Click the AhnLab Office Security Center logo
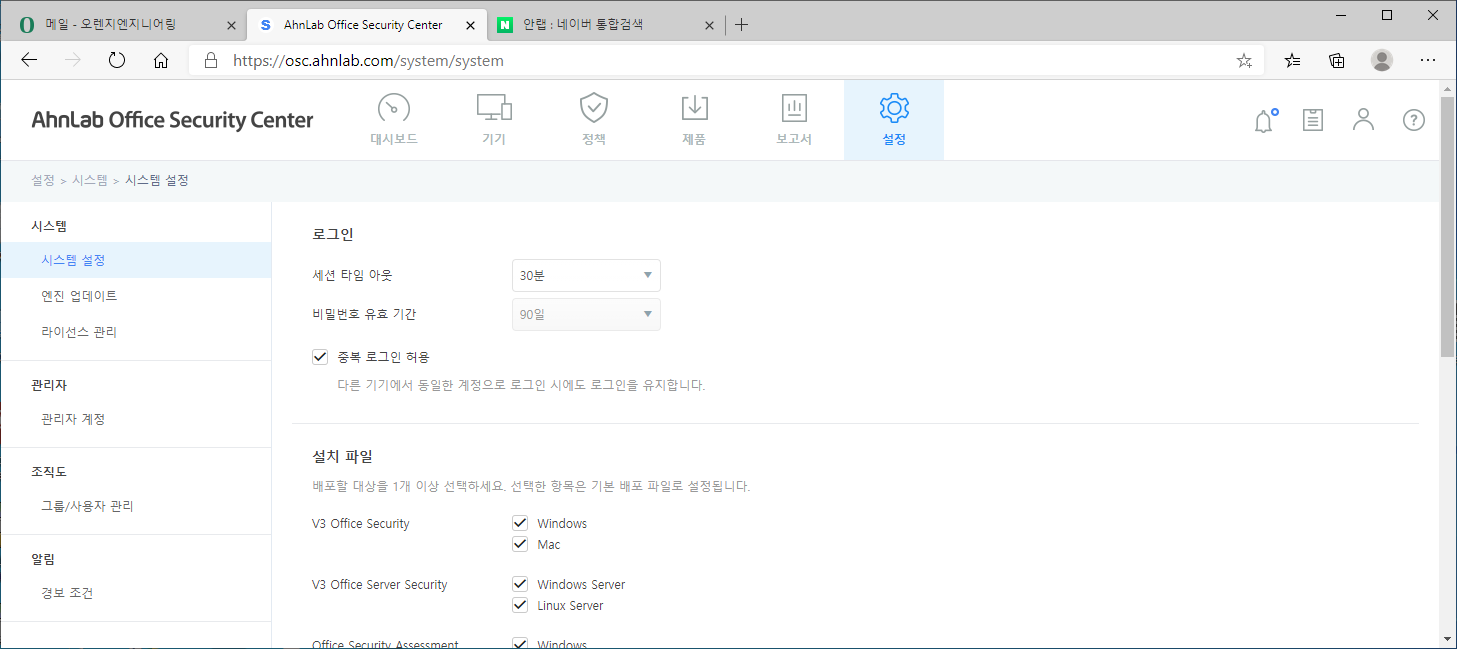1457x649 pixels. point(172,120)
